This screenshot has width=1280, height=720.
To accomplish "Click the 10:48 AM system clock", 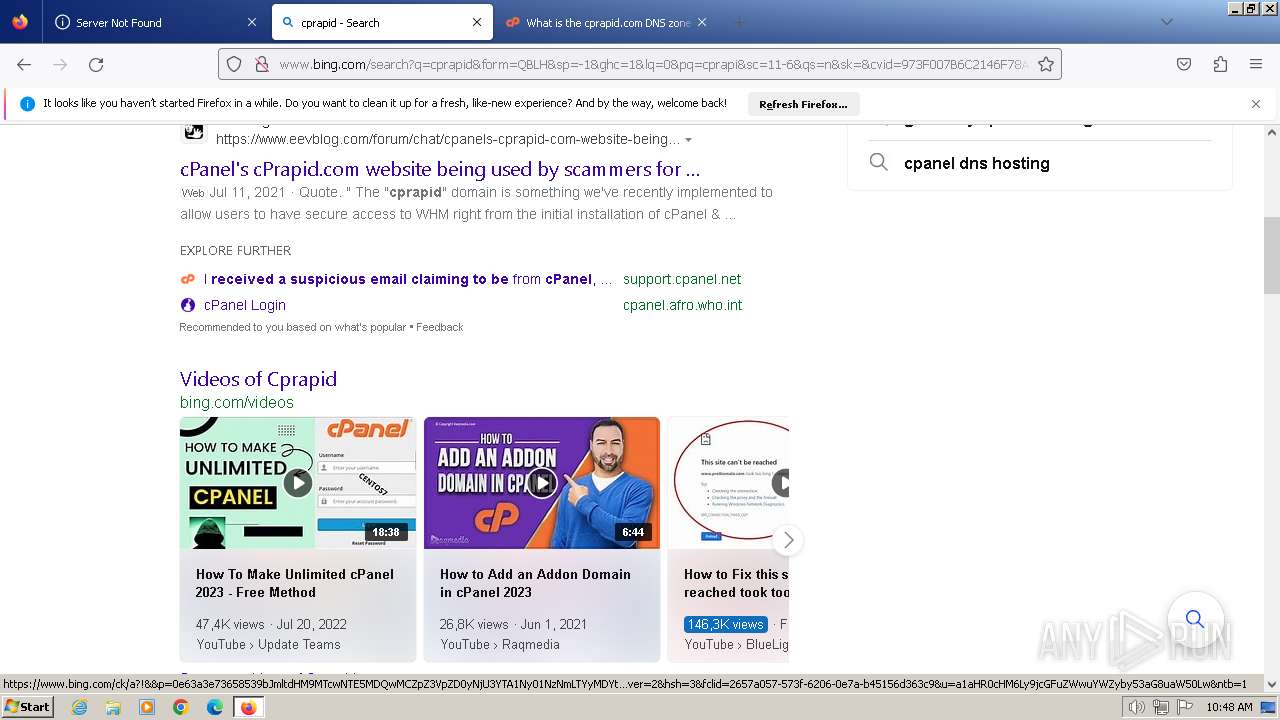I will [1229, 707].
